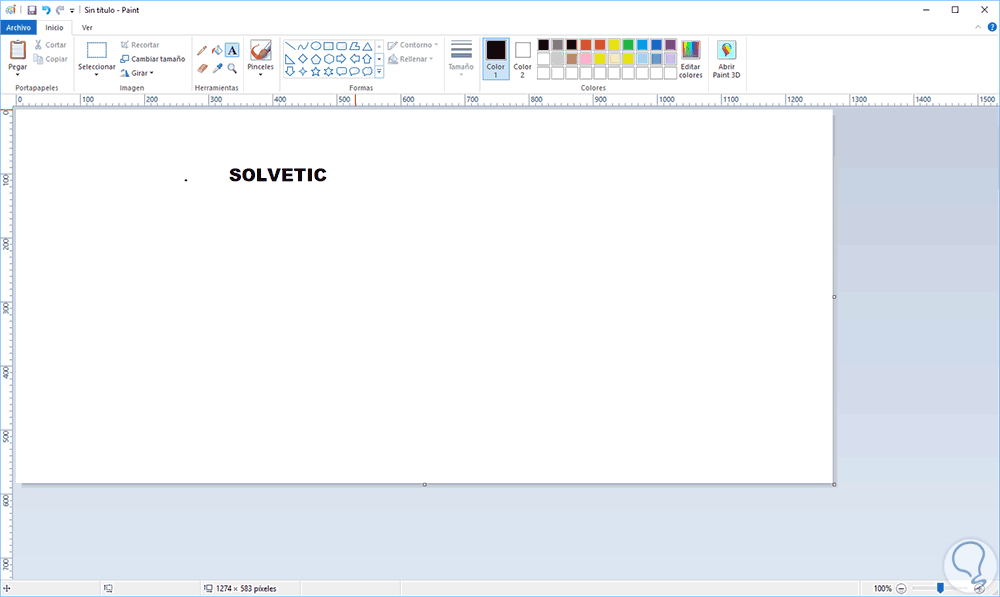Choose the Diamond shape
Image resolution: width=1000 pixels, height=597 pixels.
[x=302, y=59]
